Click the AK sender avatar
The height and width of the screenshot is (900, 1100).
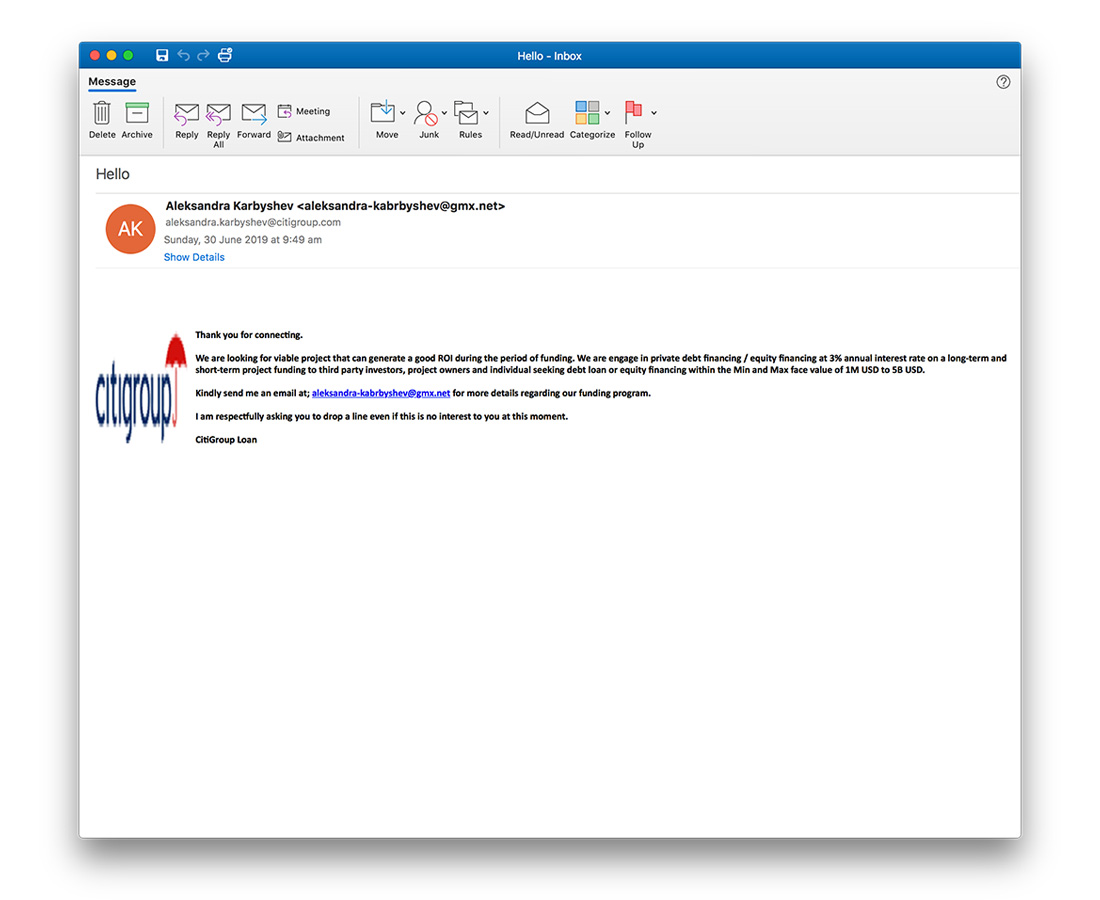point(130,229)
